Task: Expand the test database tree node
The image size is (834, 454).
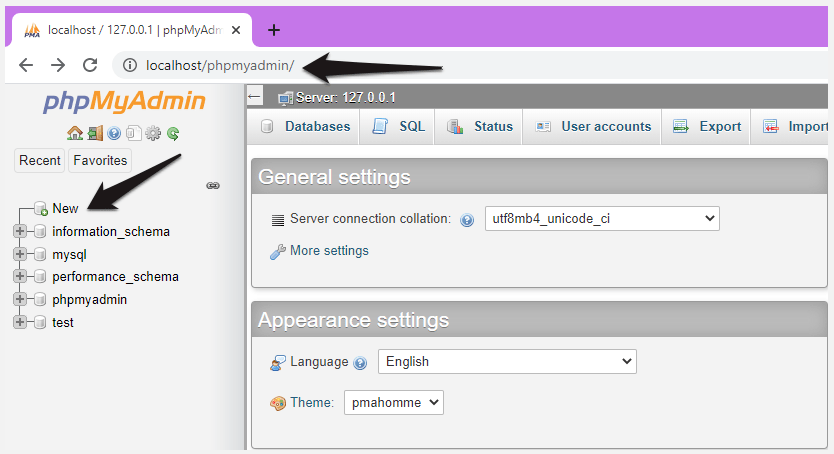Action: coord(20,322)
